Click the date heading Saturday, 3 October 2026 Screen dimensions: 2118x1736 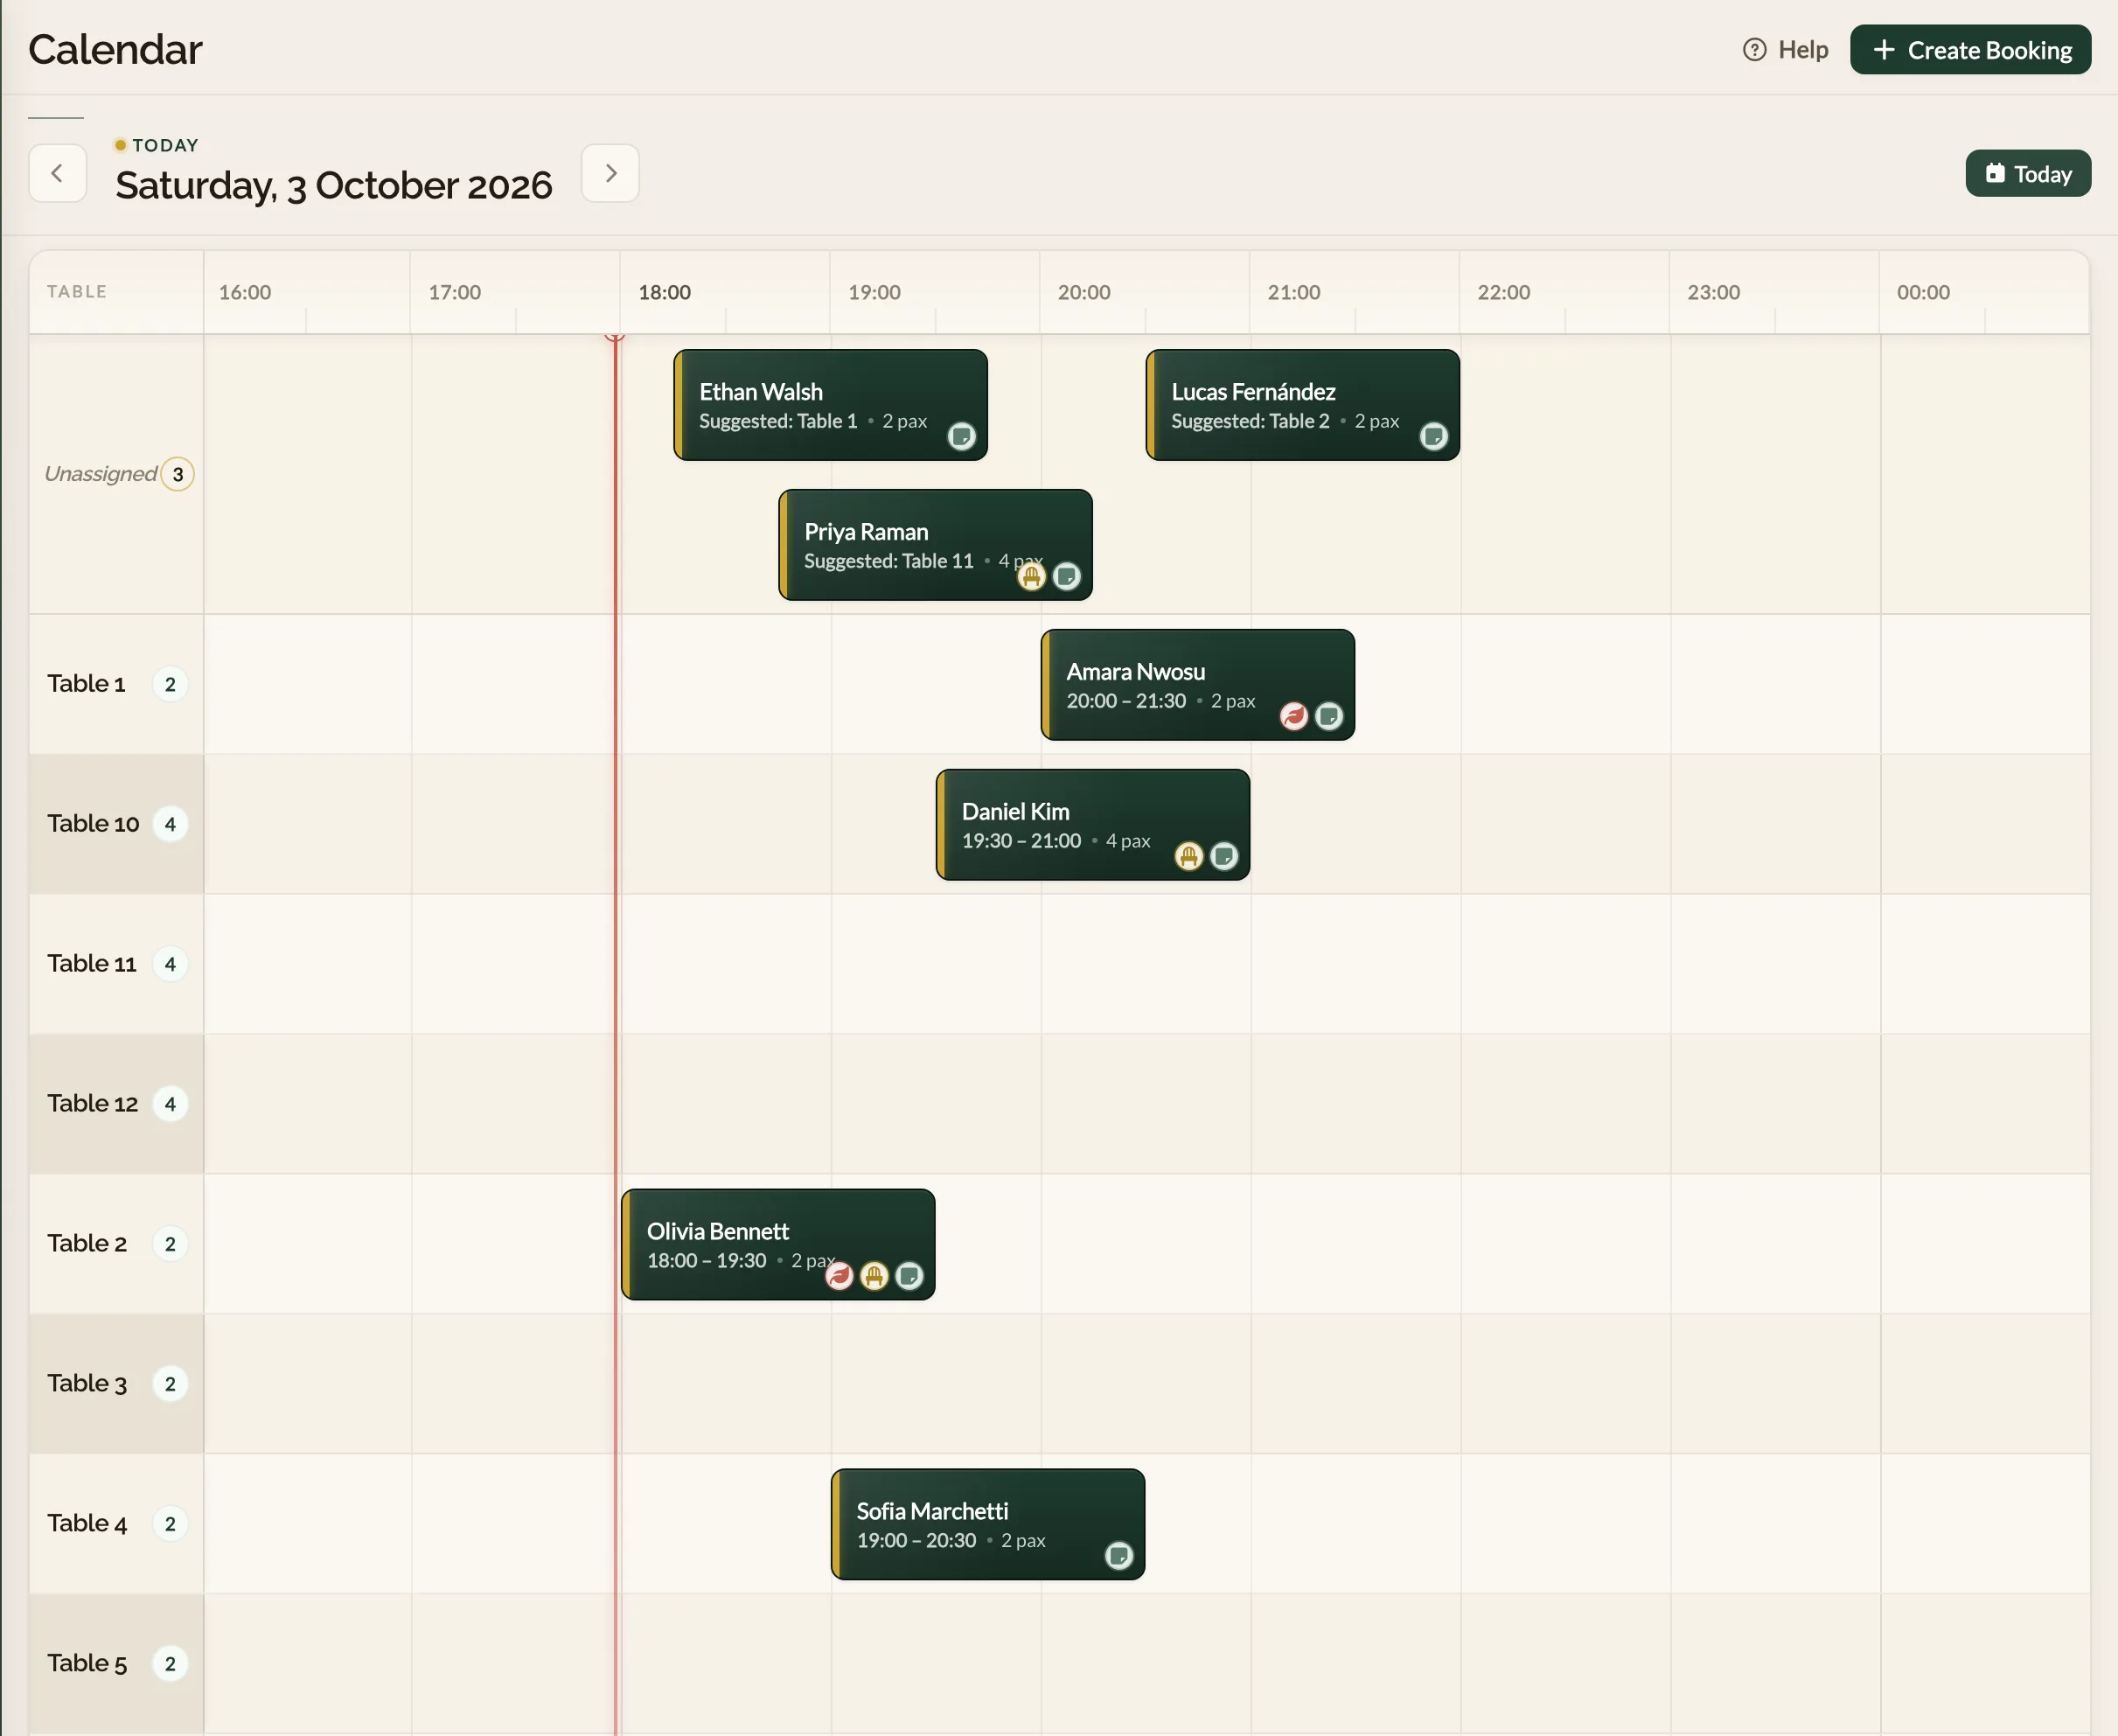click(334, 186)
